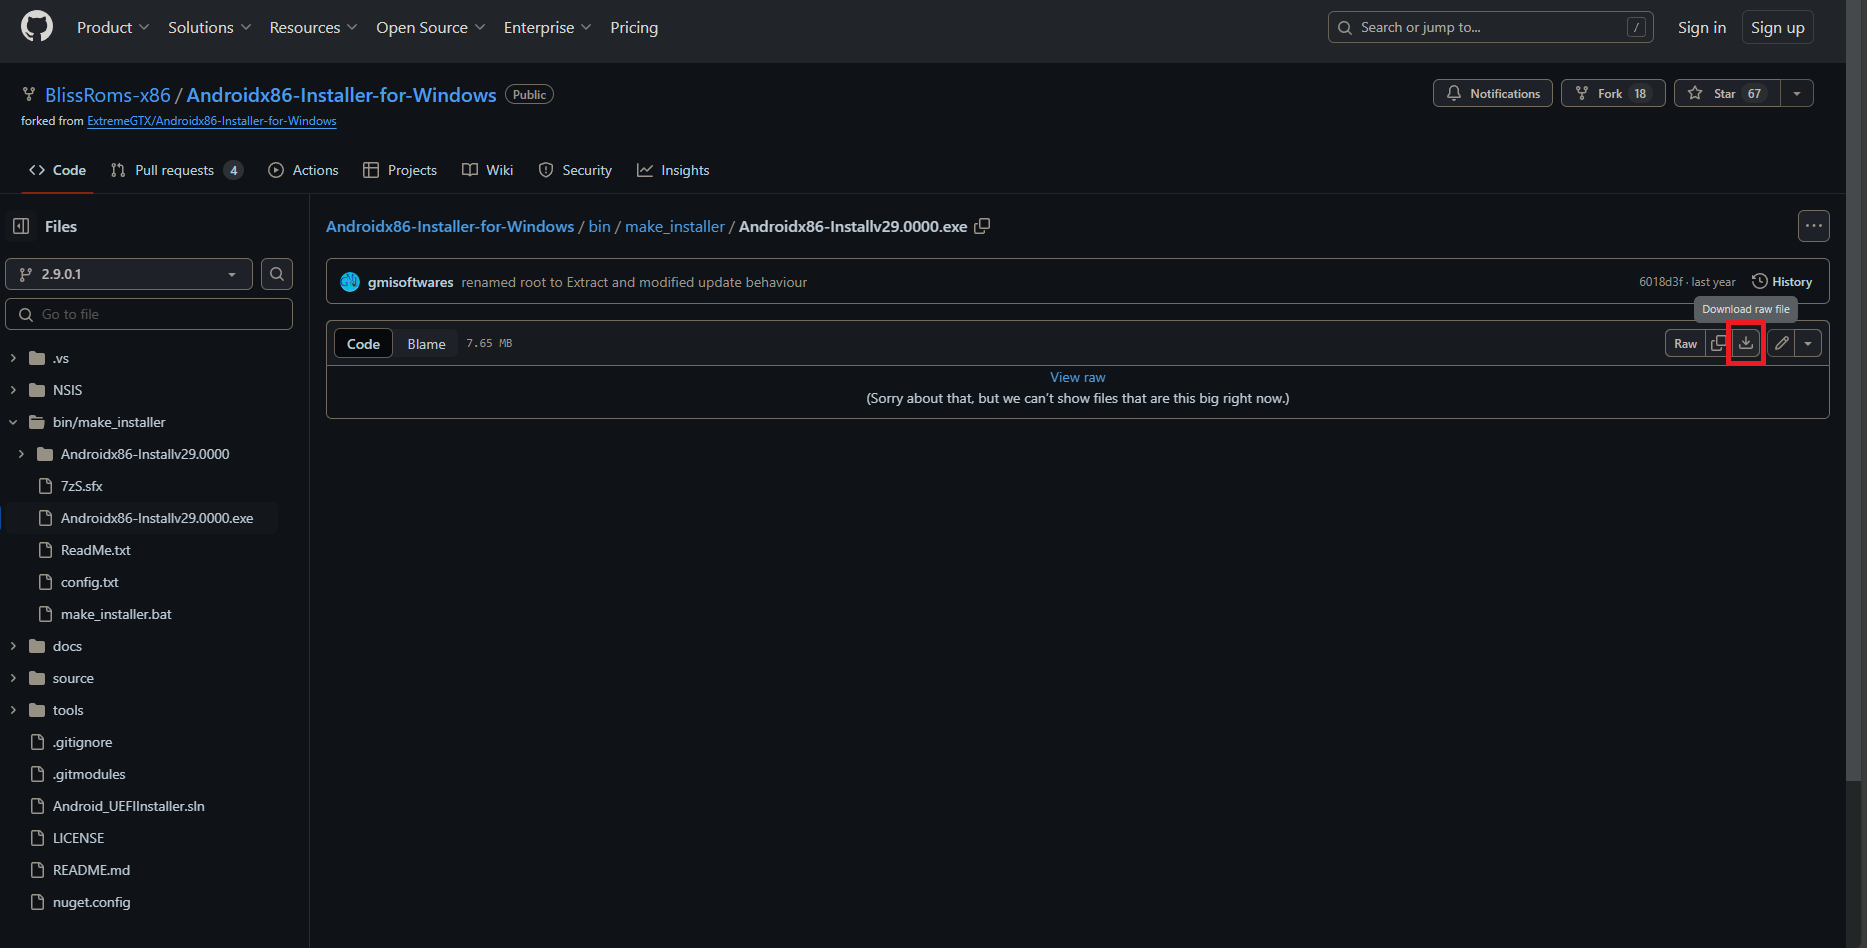Screen dimensions: 1867x948
Task: Open the Star list dropdown arrow
Action: click(x=1797, y=93)
